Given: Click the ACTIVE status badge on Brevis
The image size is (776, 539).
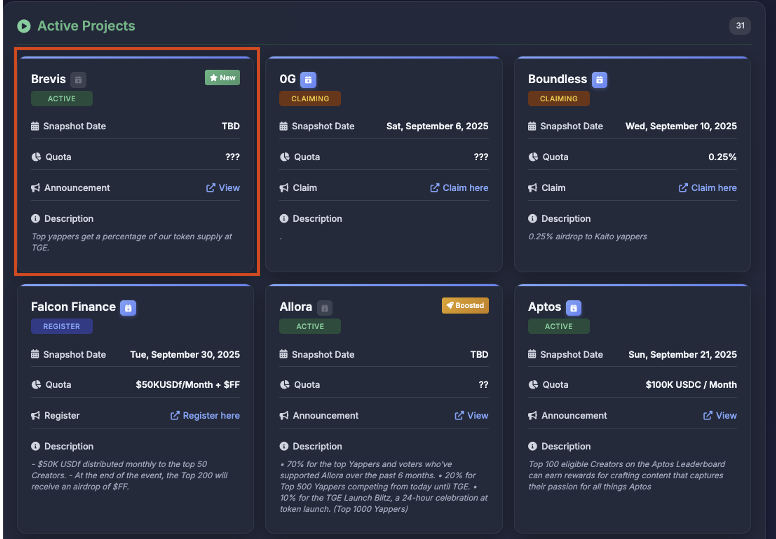Looking at the screenshot, I should [x=62, y=98].
